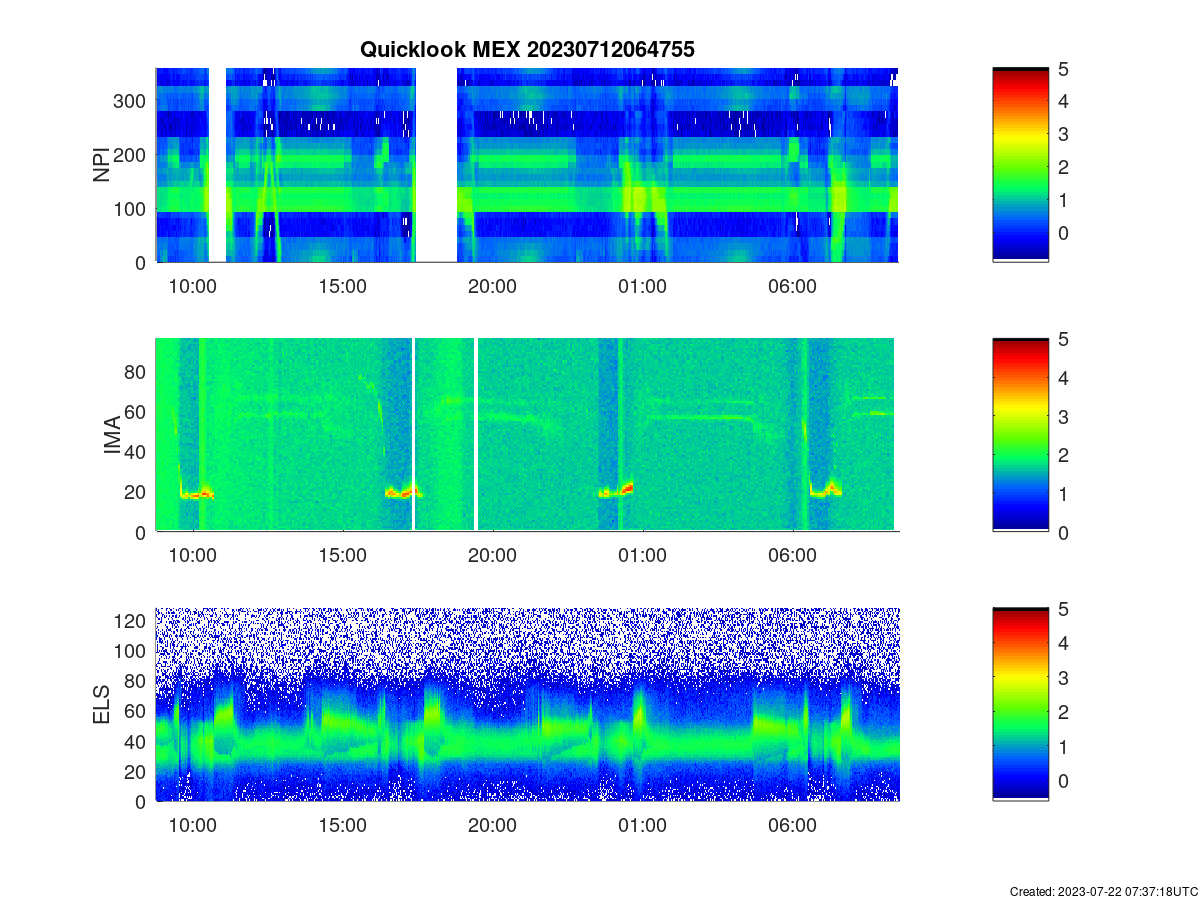Click the "80" tick on the IMA y-axis

coord(137,371)
